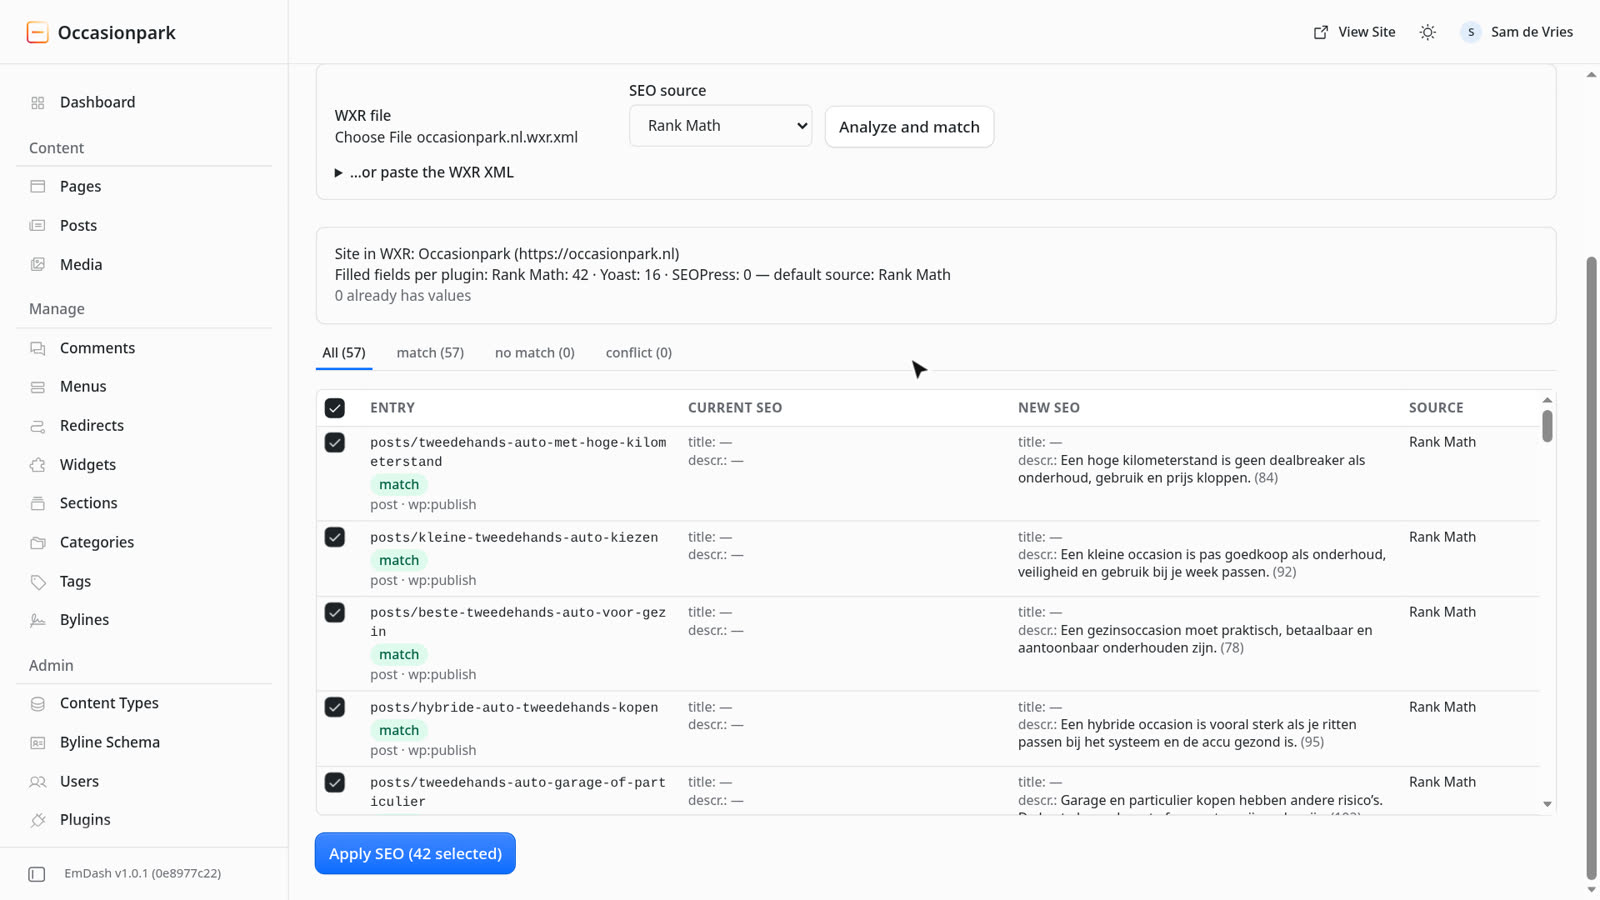Click the Dashboard grid icon
Screen dimensions: 1600x900
pyautogui.click(x=38, y=103)
